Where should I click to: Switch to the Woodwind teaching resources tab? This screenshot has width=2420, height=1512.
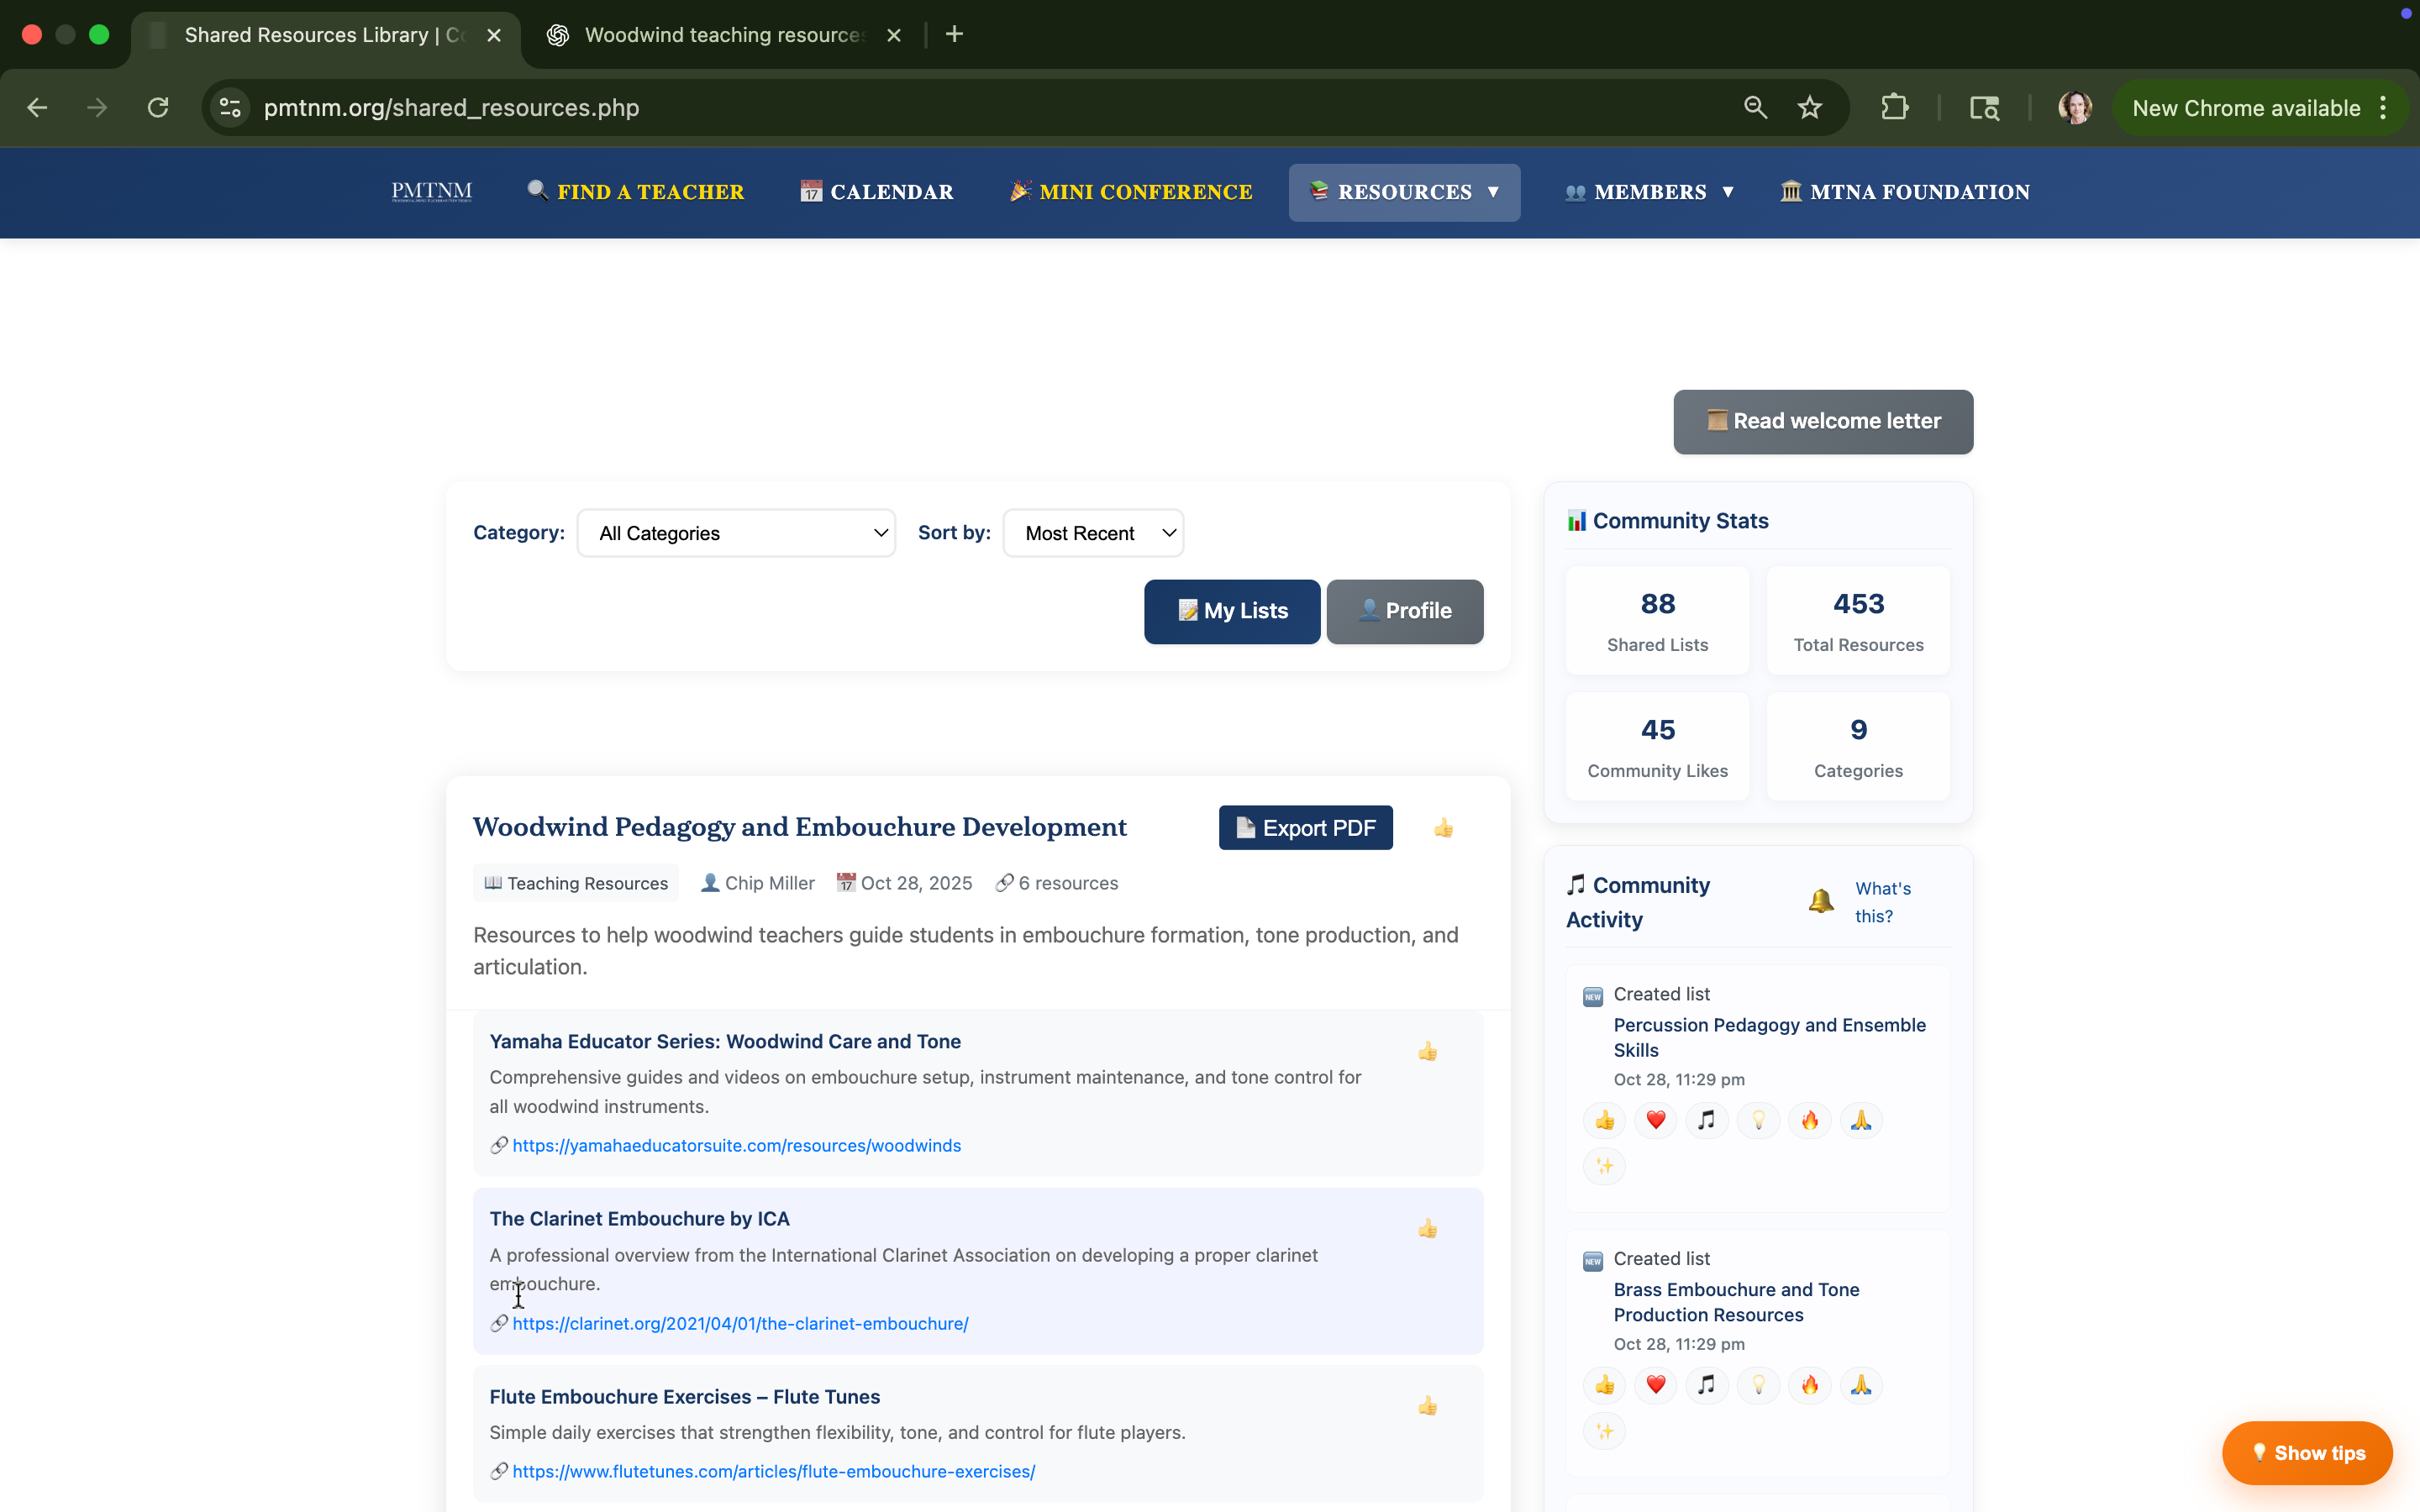(x=723, y=35)
